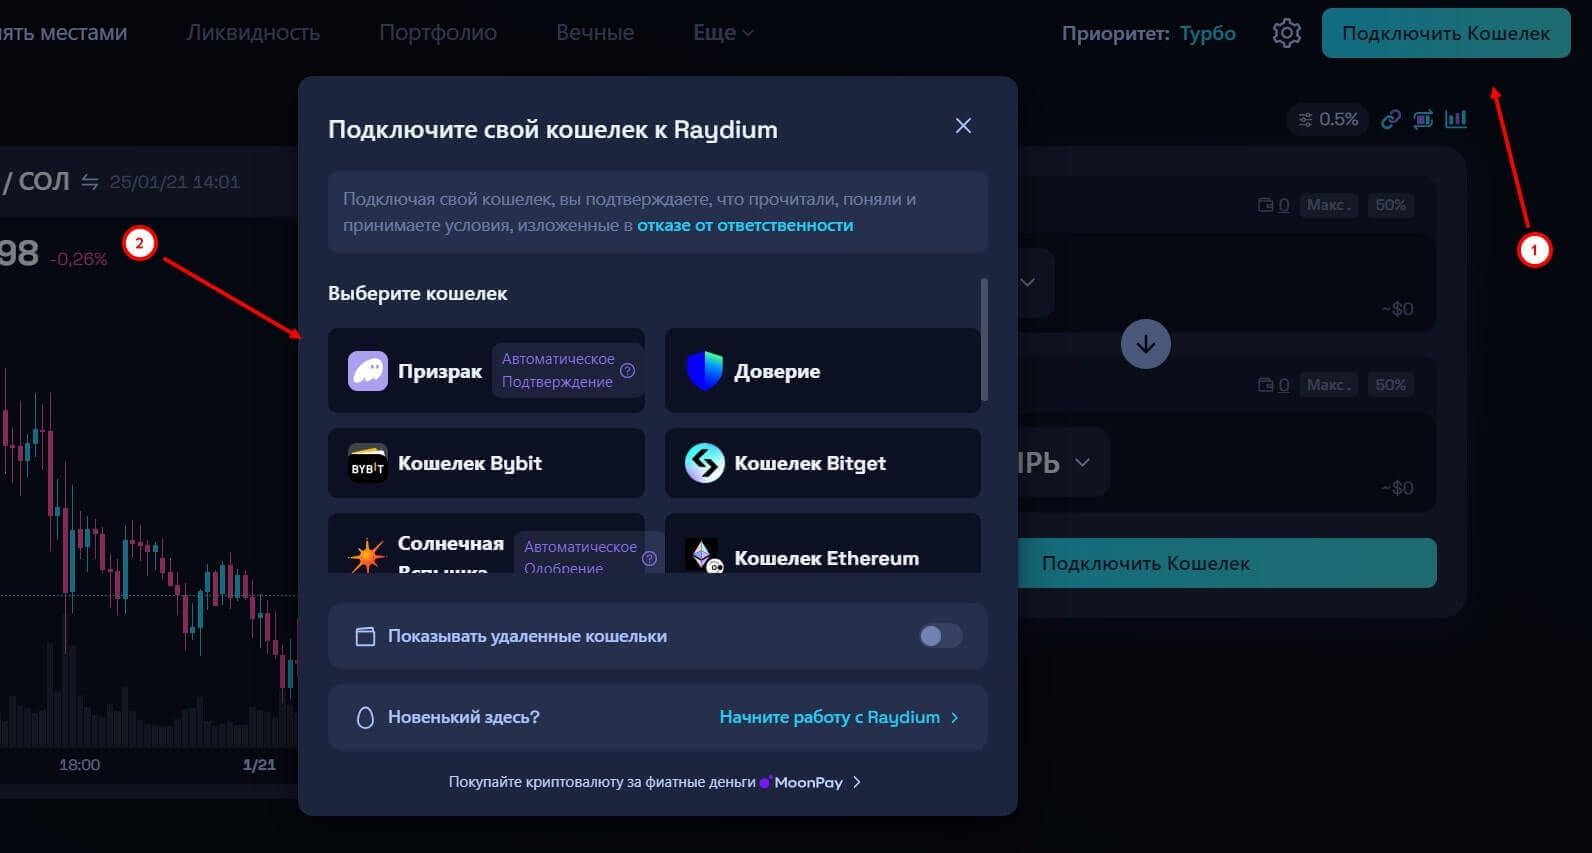The width and height of the screenshot is (1592, 853).
Task: Toggle the chart view icon
Action: click(x=1456, y=120)
